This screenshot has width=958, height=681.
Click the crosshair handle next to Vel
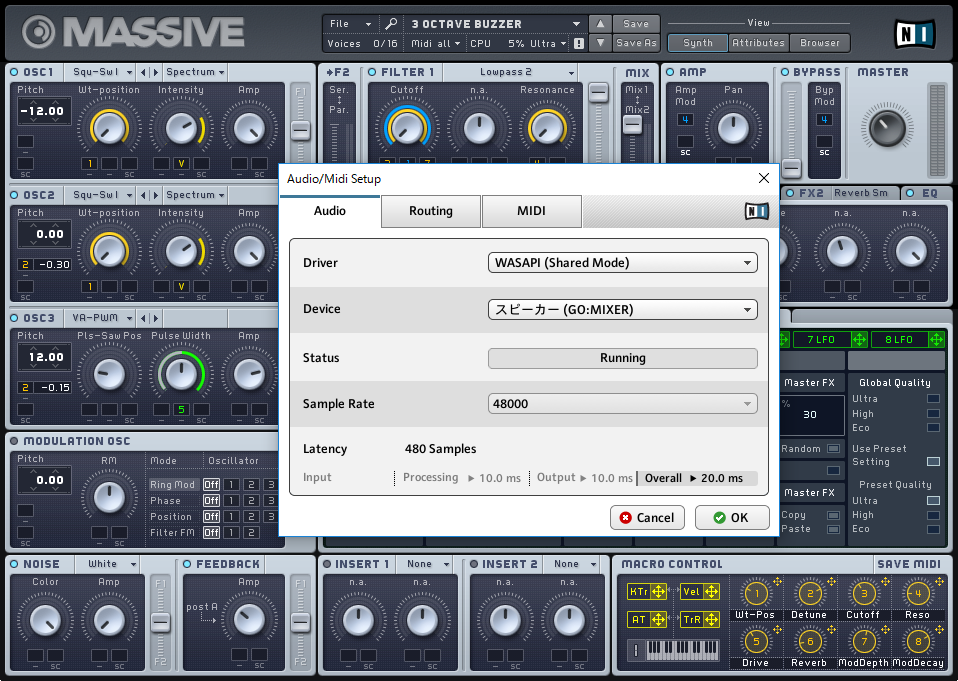pyautogui.click(x=711, y=591)
